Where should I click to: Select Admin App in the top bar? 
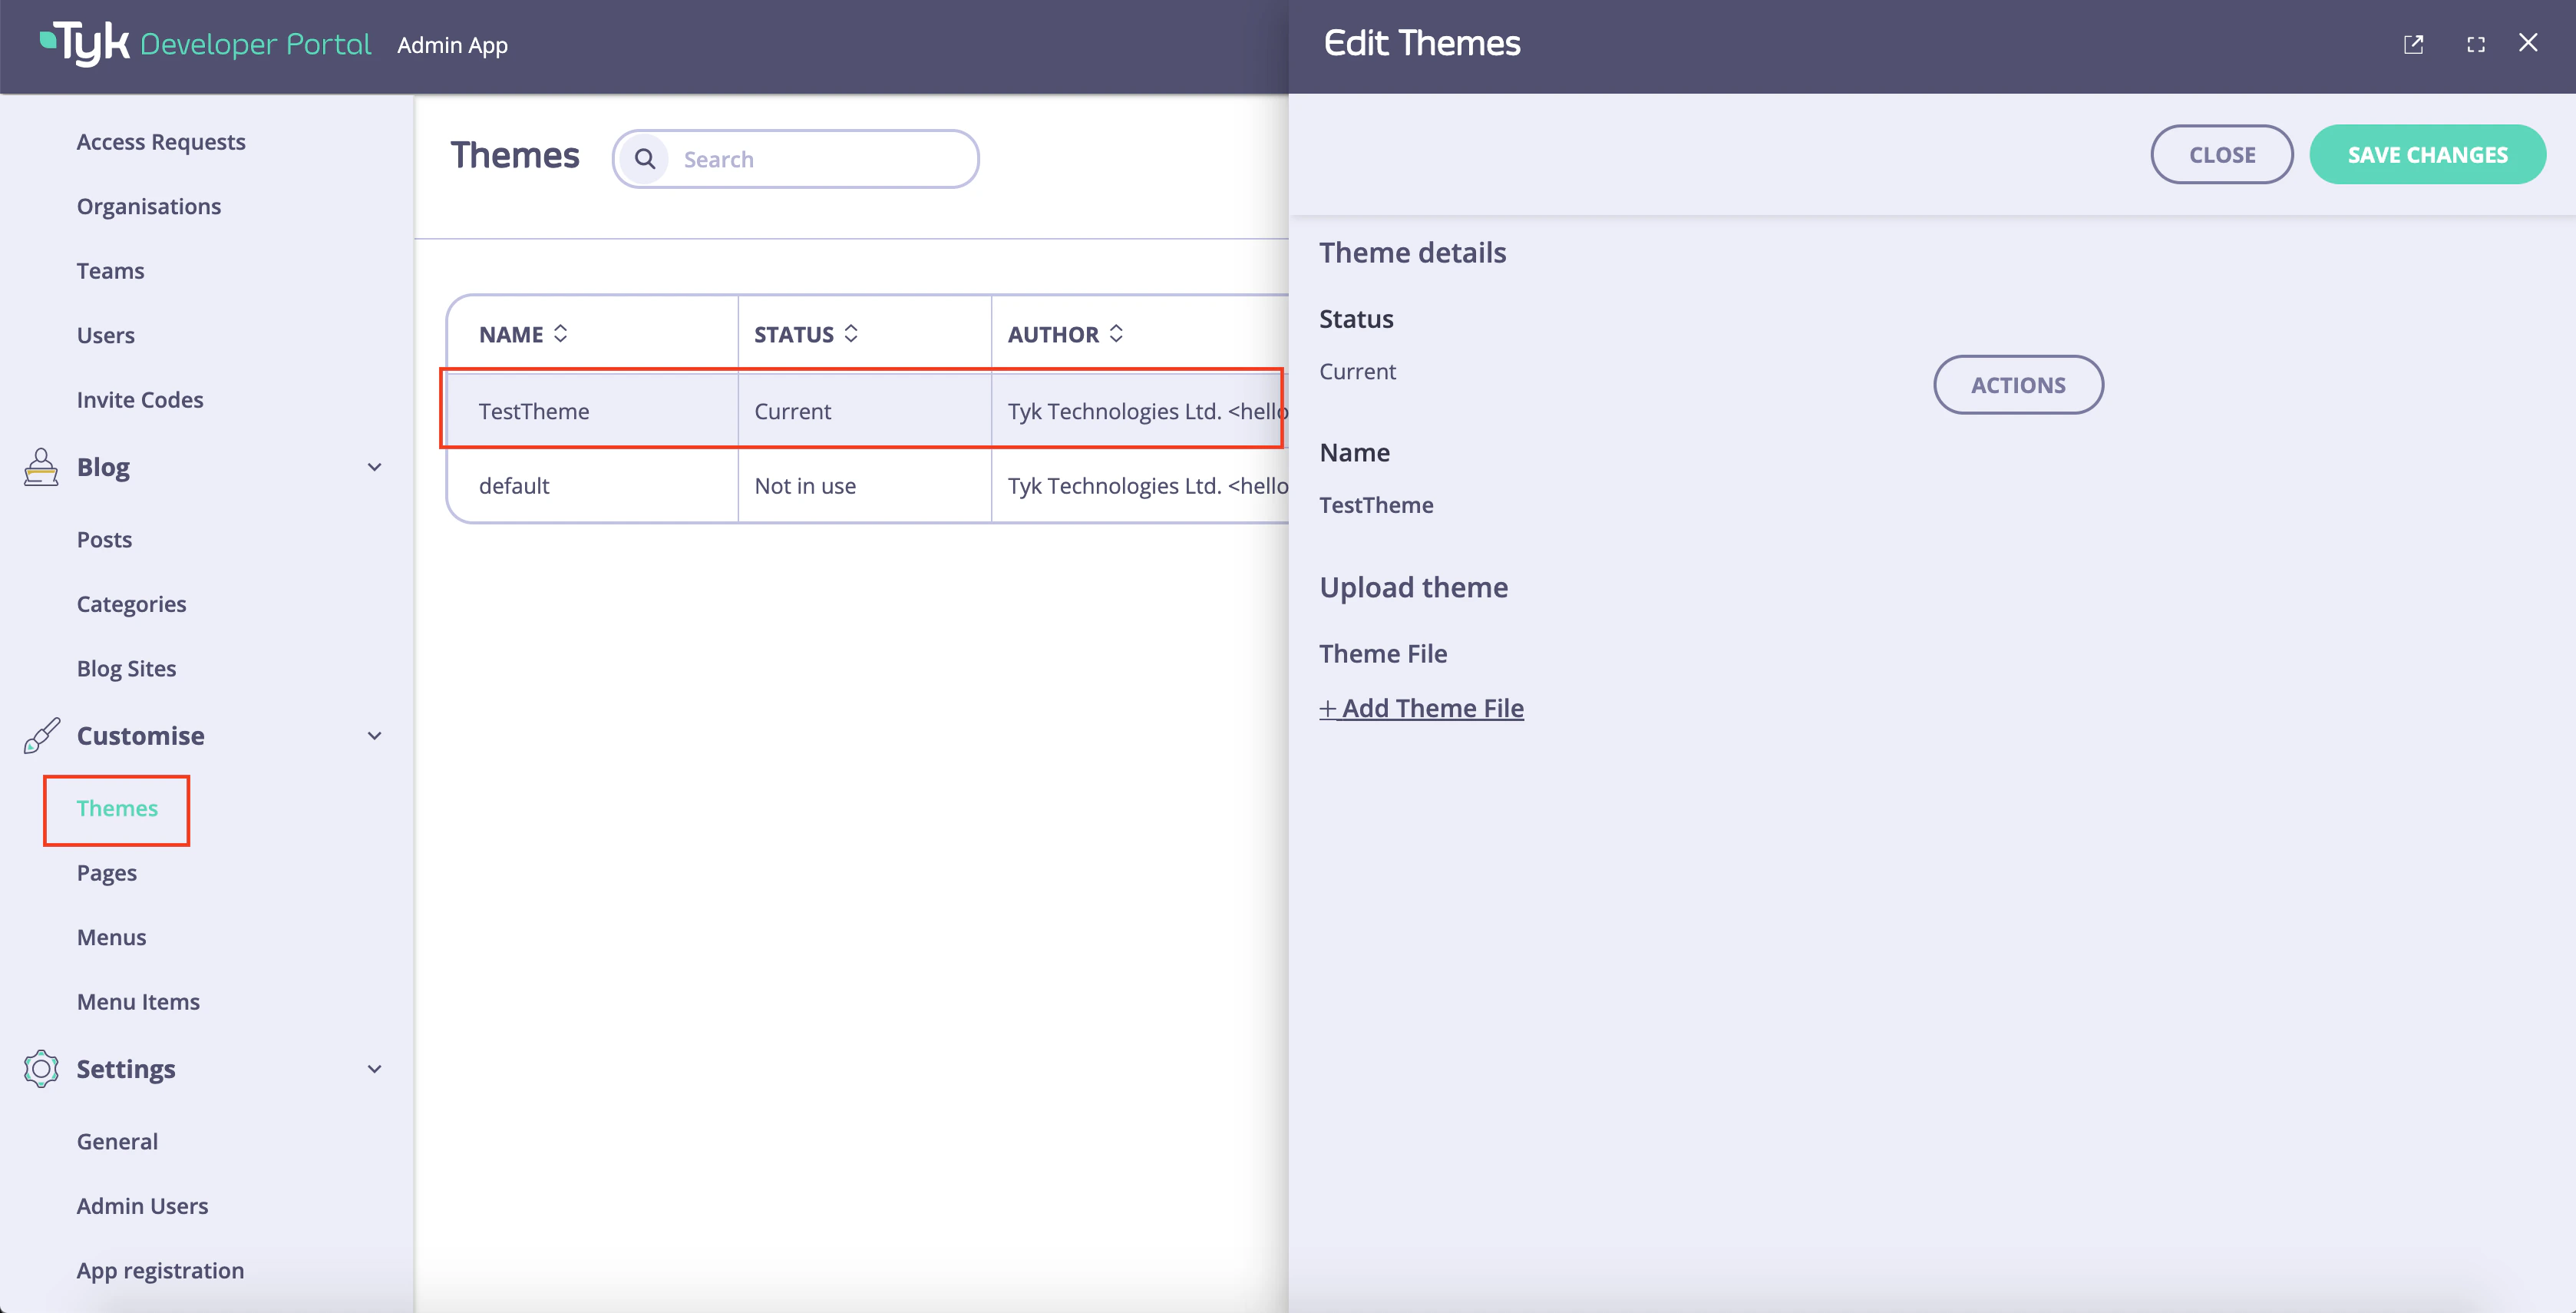(x=452, y=45)
